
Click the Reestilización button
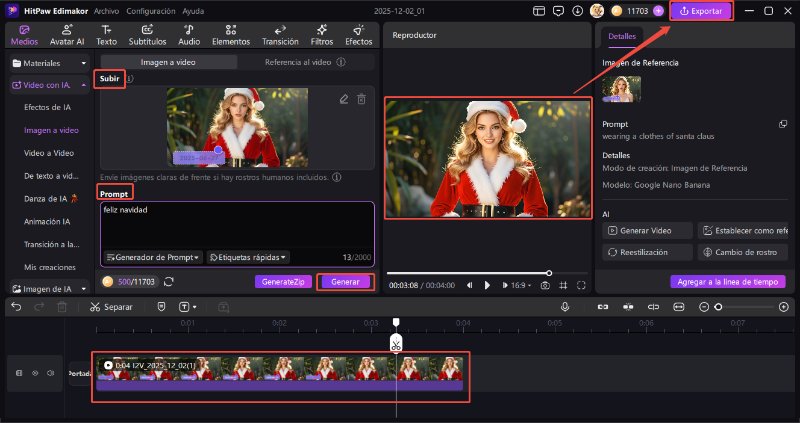click(647, 252)
